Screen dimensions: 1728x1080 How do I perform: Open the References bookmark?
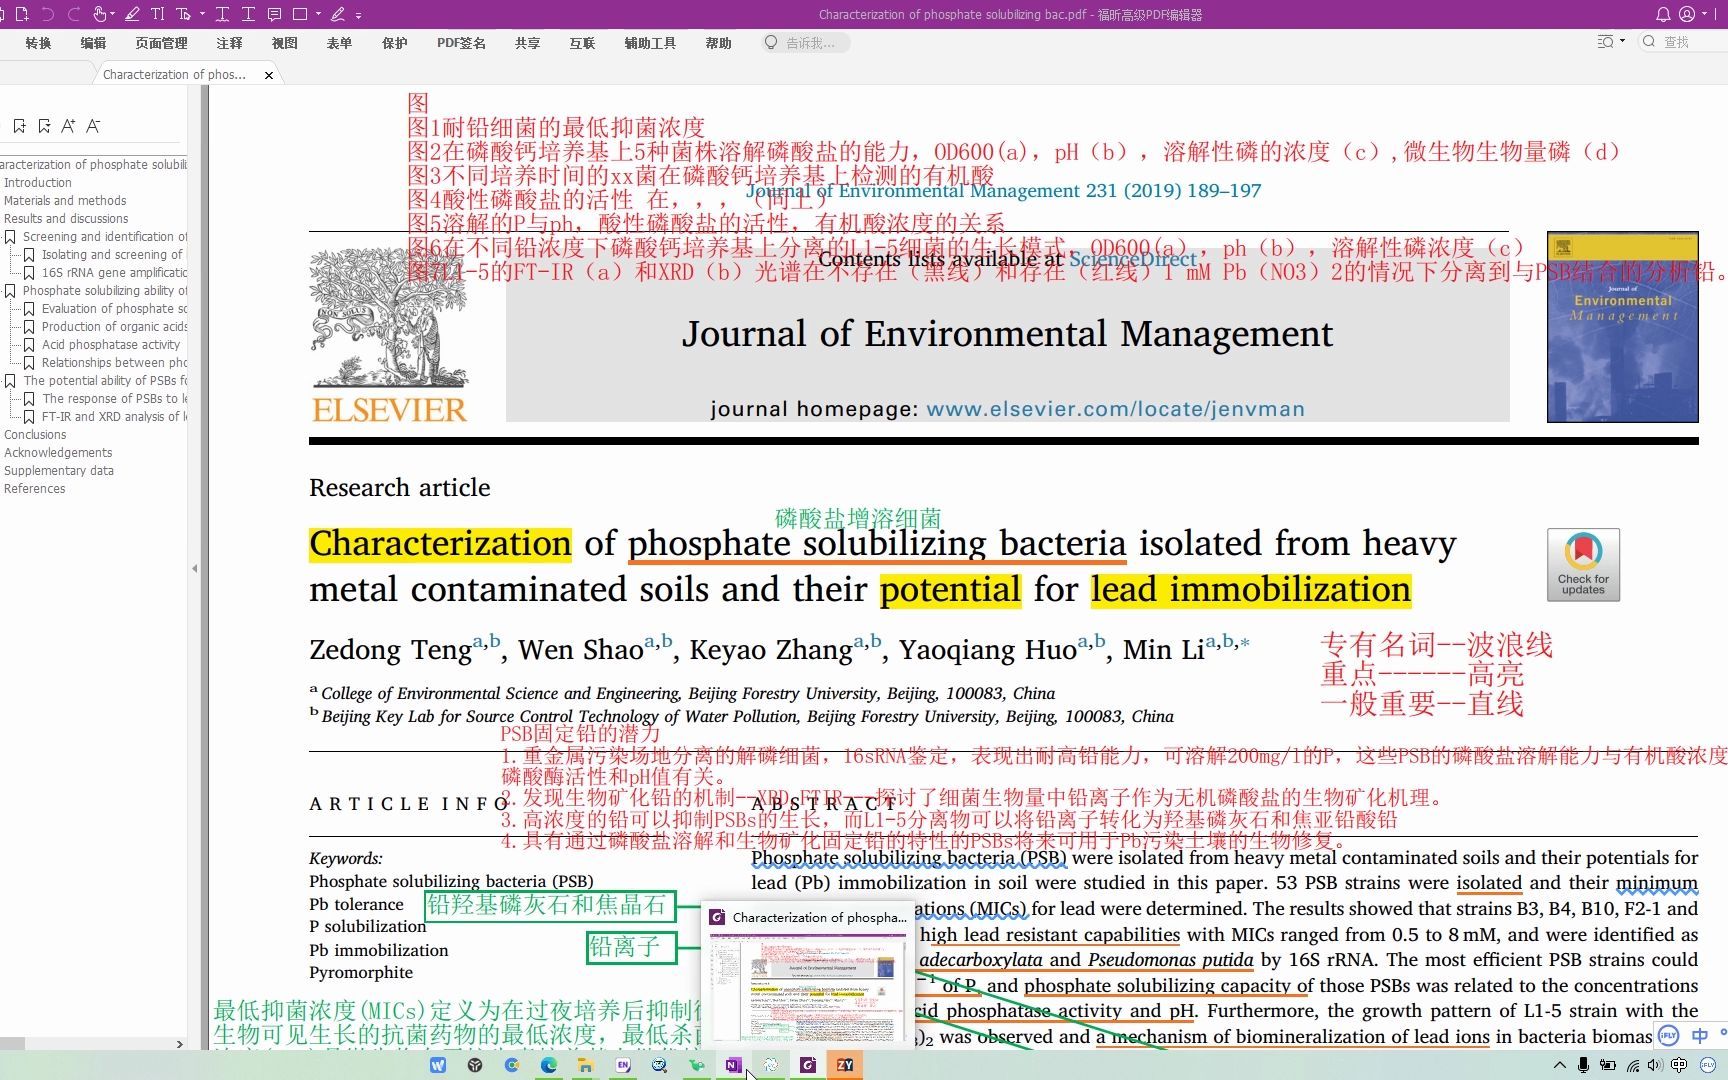(34, 489)
